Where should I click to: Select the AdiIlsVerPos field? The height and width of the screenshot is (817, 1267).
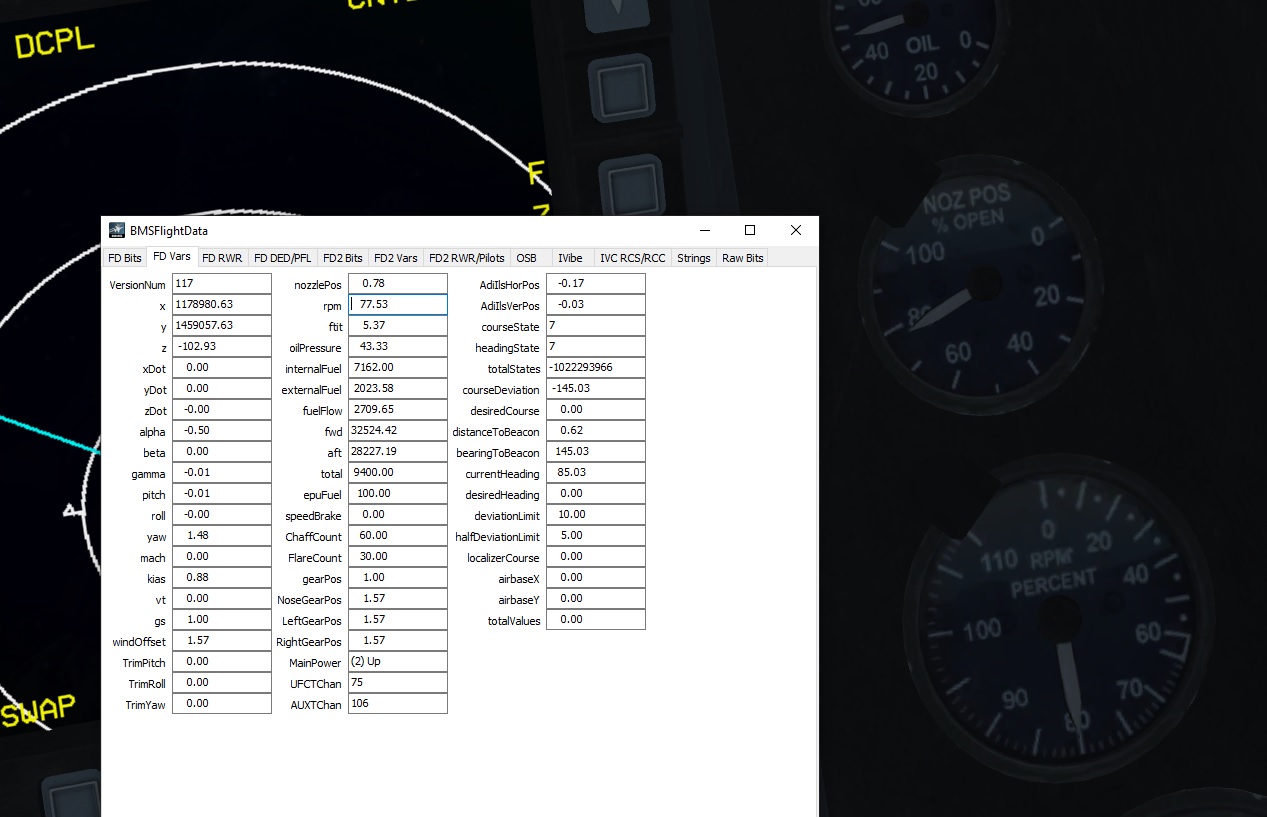pos(596,305)
